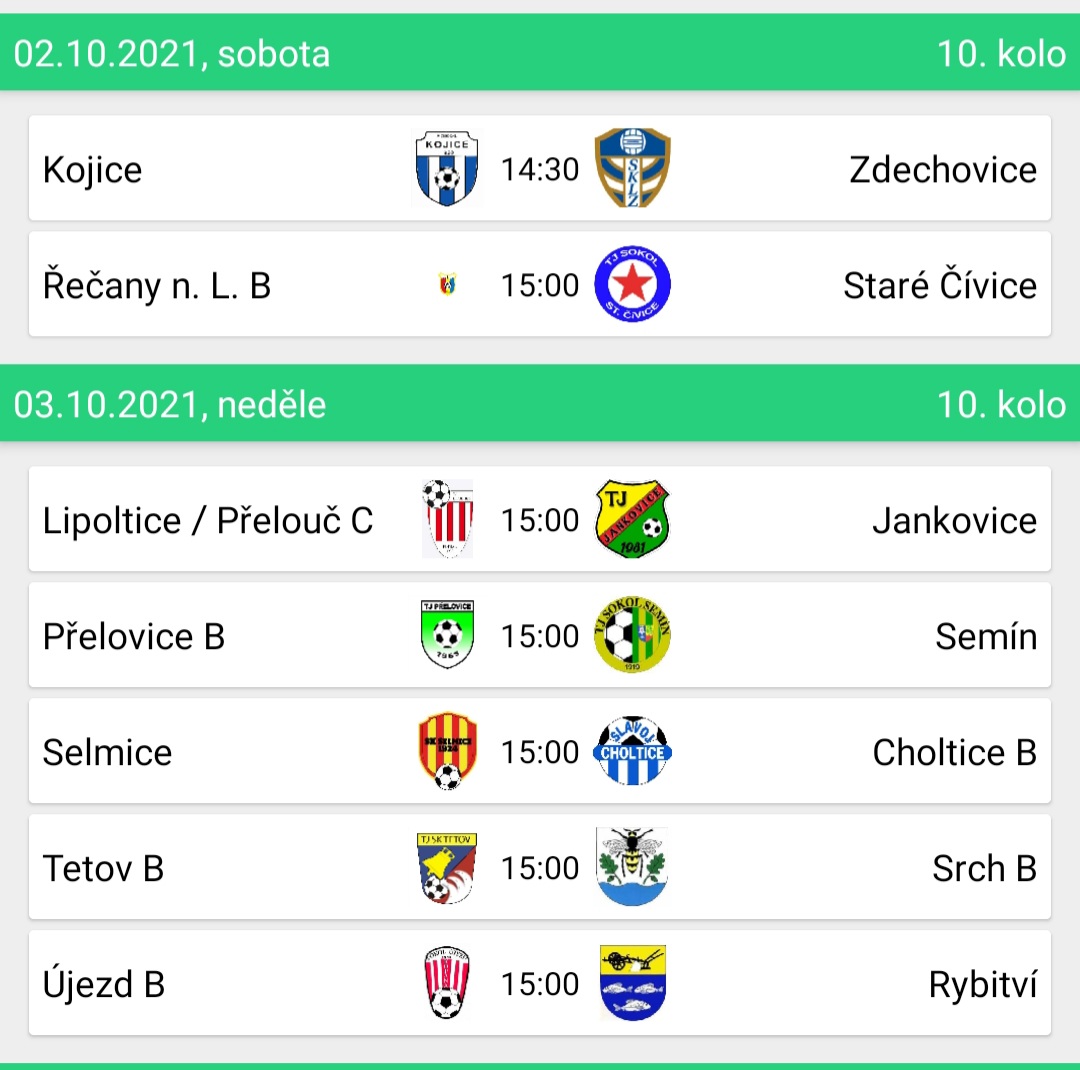Screen dimensions: 1080x1070
Task: Select the 03.10.2021 neděle header
Action: coord(540,403)
